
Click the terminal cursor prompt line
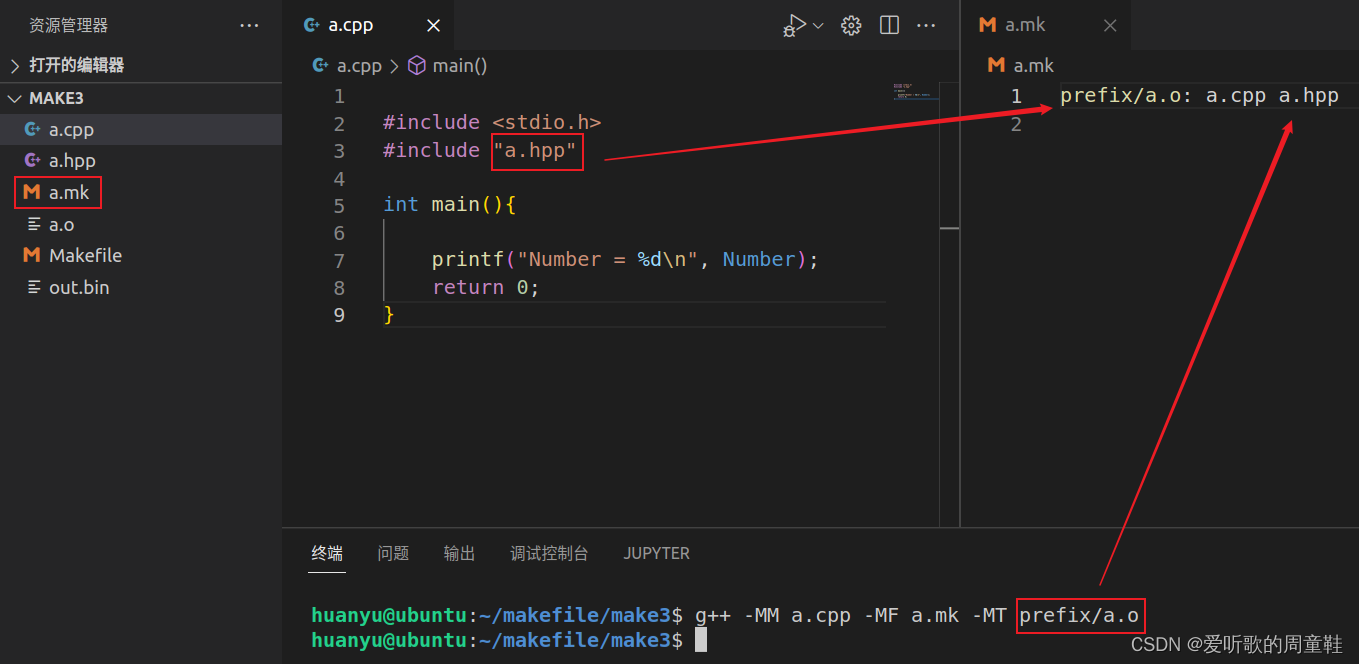click(x=509, y=640)
